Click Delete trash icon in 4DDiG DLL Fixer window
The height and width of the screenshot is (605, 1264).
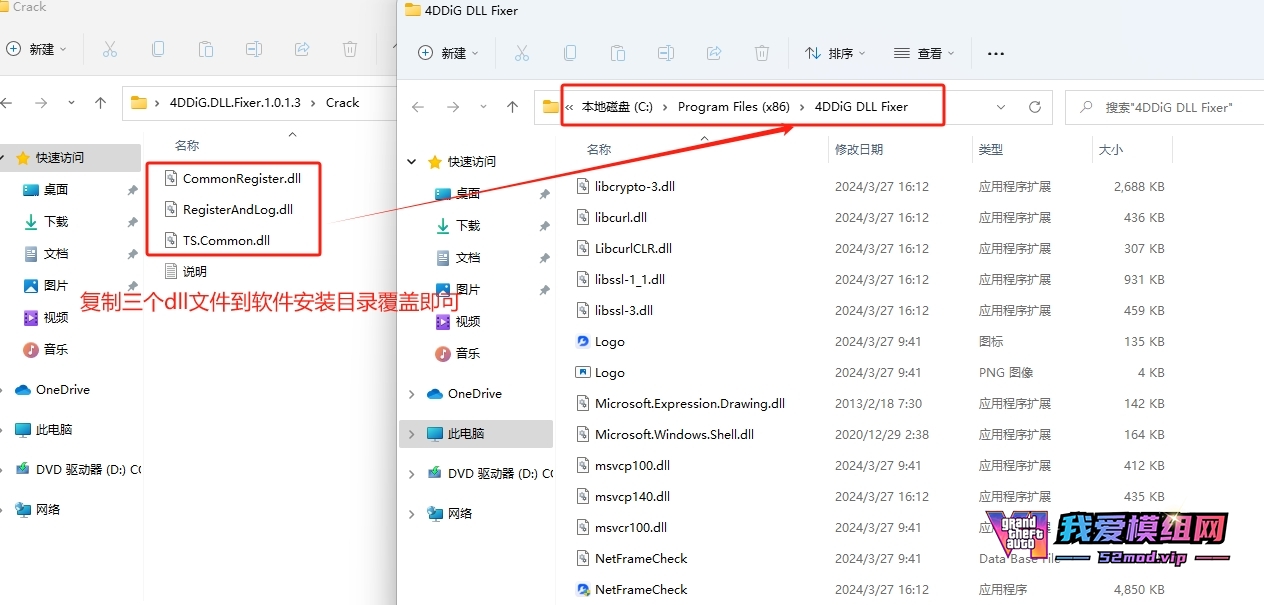(761, 53)
